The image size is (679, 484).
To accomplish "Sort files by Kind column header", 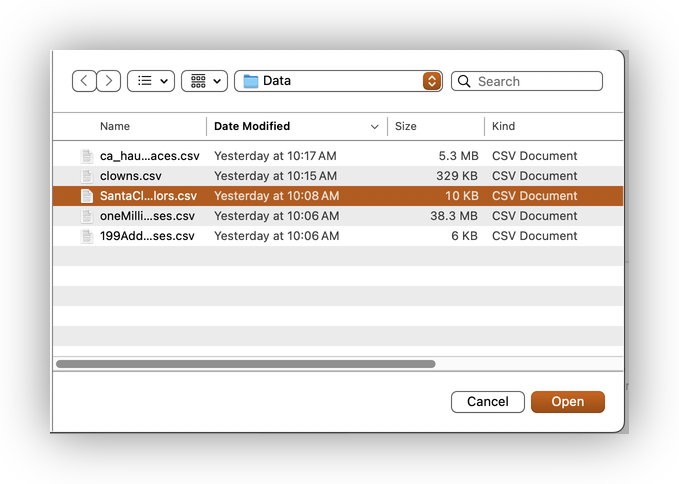I will point(504,127).
